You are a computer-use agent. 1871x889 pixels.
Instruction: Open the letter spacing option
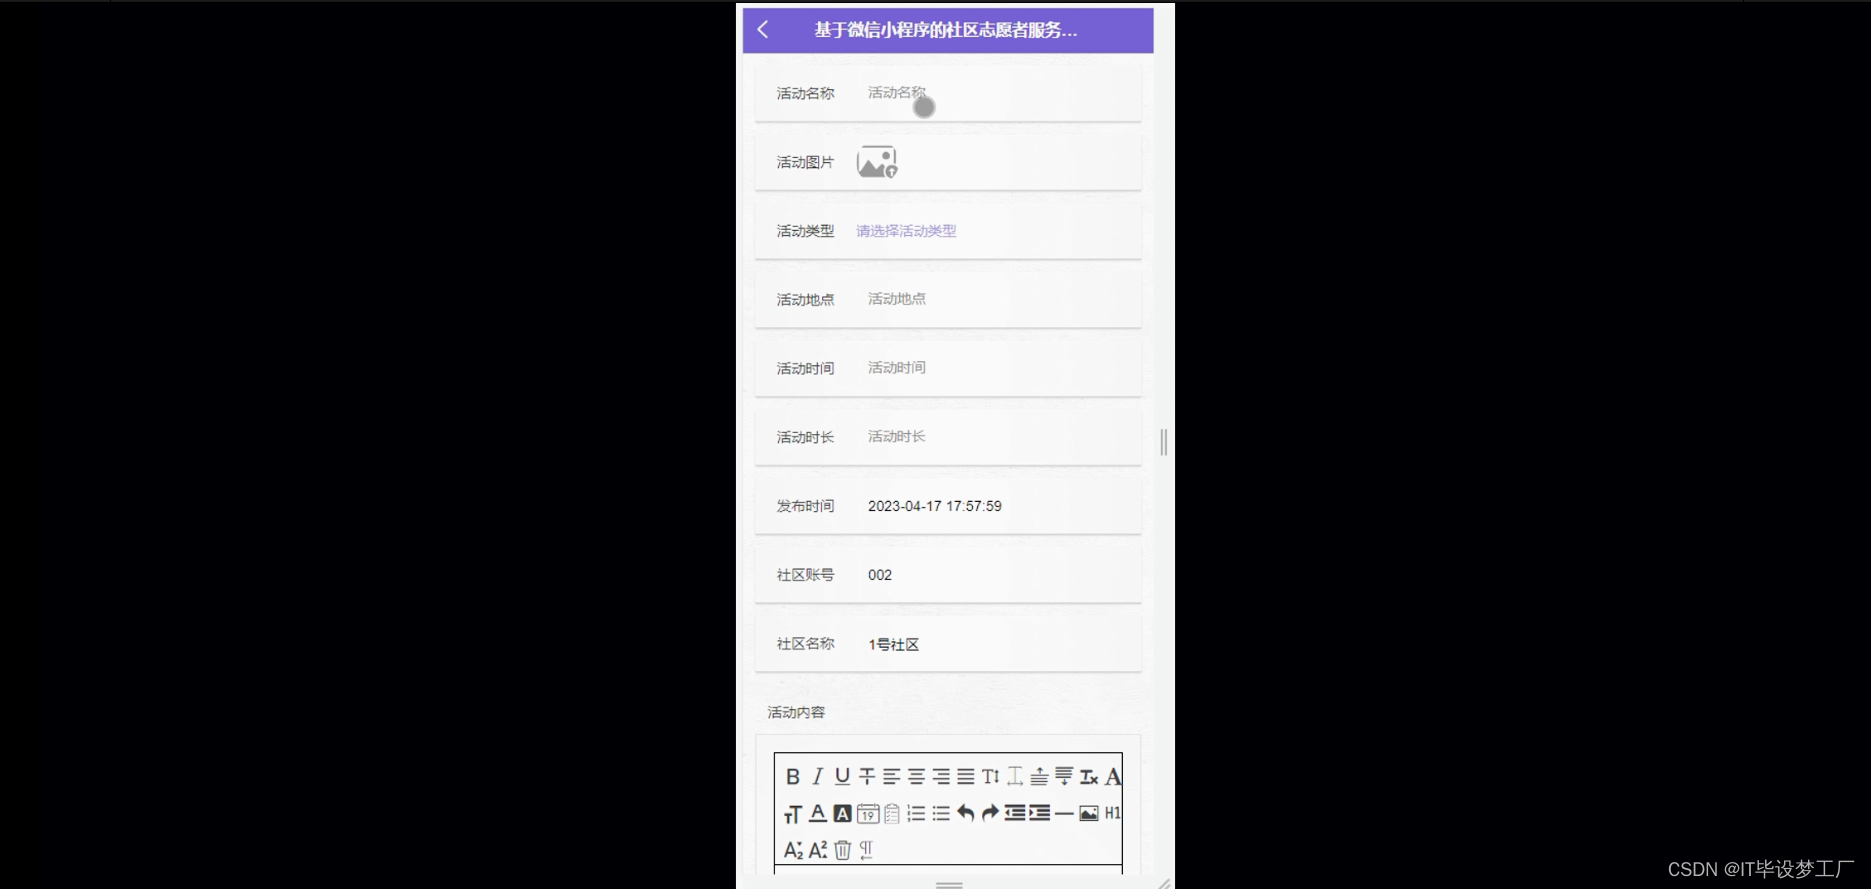(x=1015, y=776)
